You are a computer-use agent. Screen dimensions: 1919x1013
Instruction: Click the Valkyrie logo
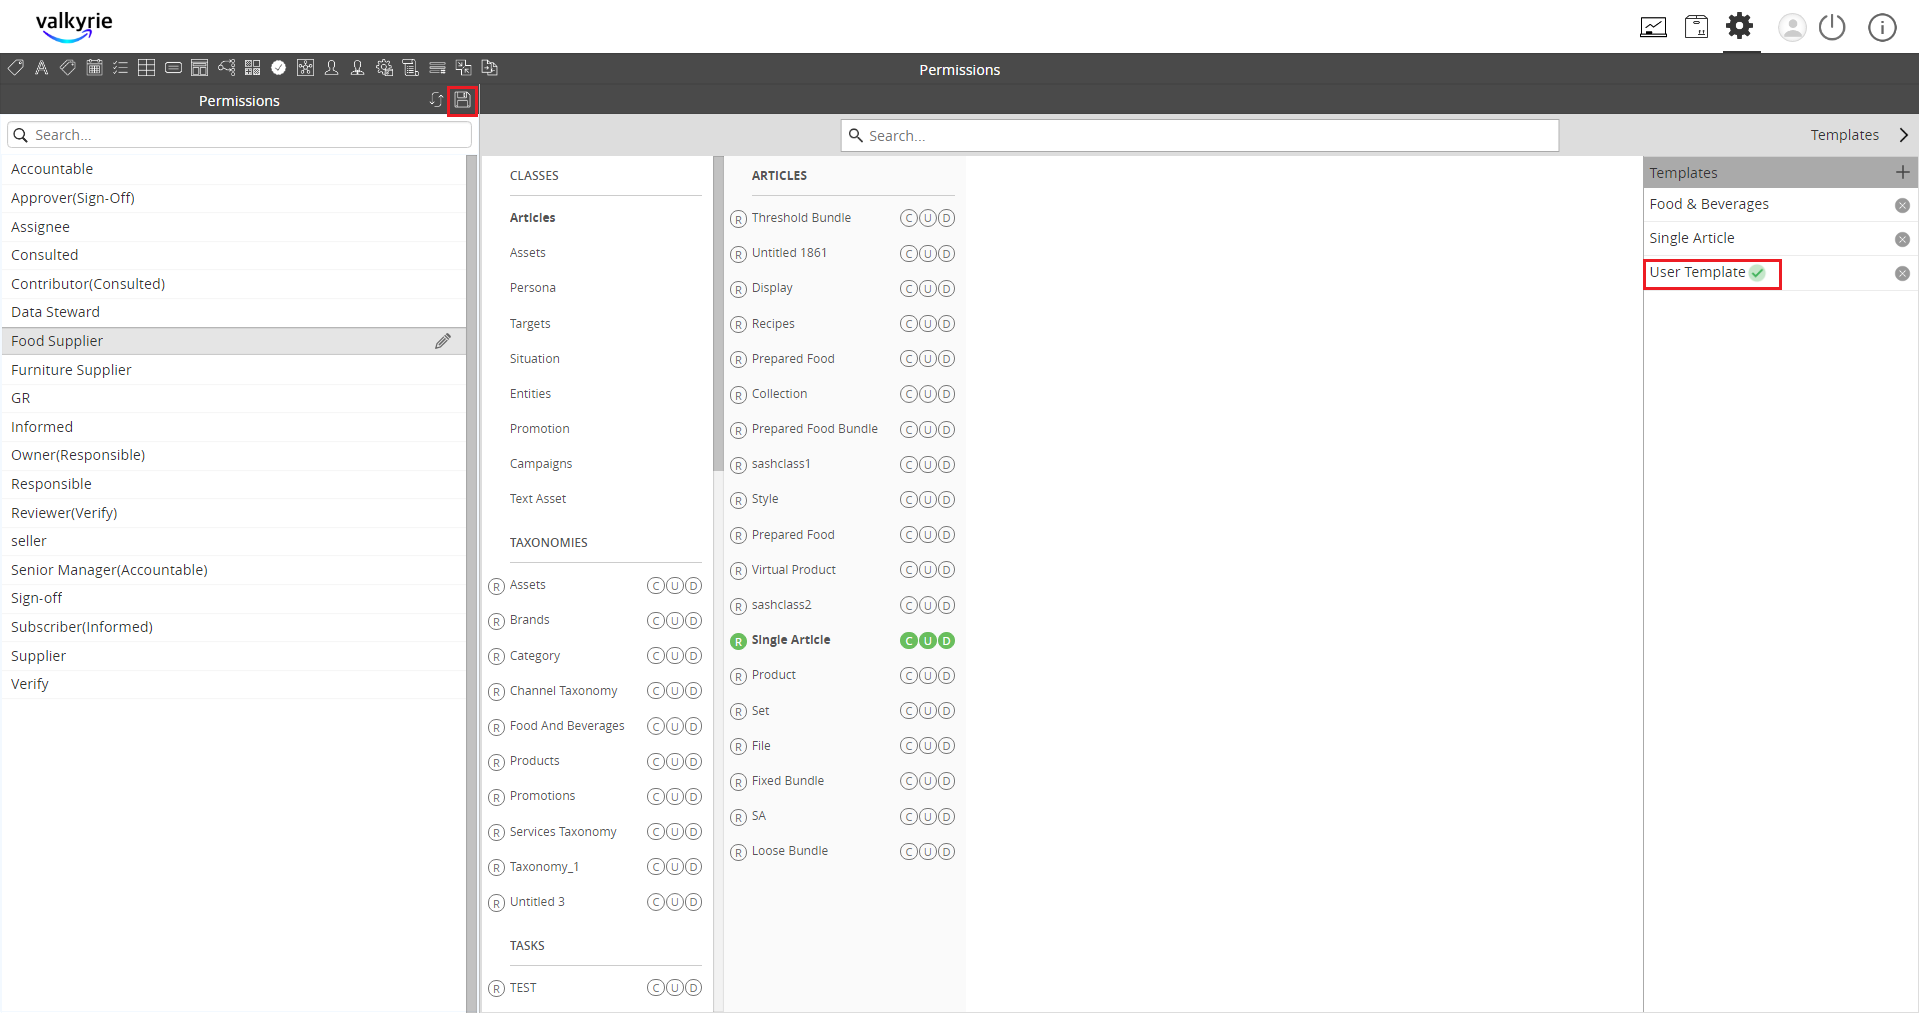point(74,26)
